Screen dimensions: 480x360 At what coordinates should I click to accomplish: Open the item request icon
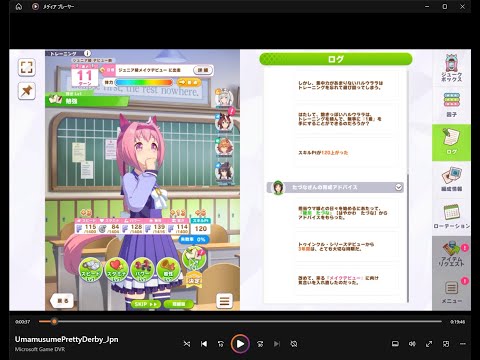[451, 254]
